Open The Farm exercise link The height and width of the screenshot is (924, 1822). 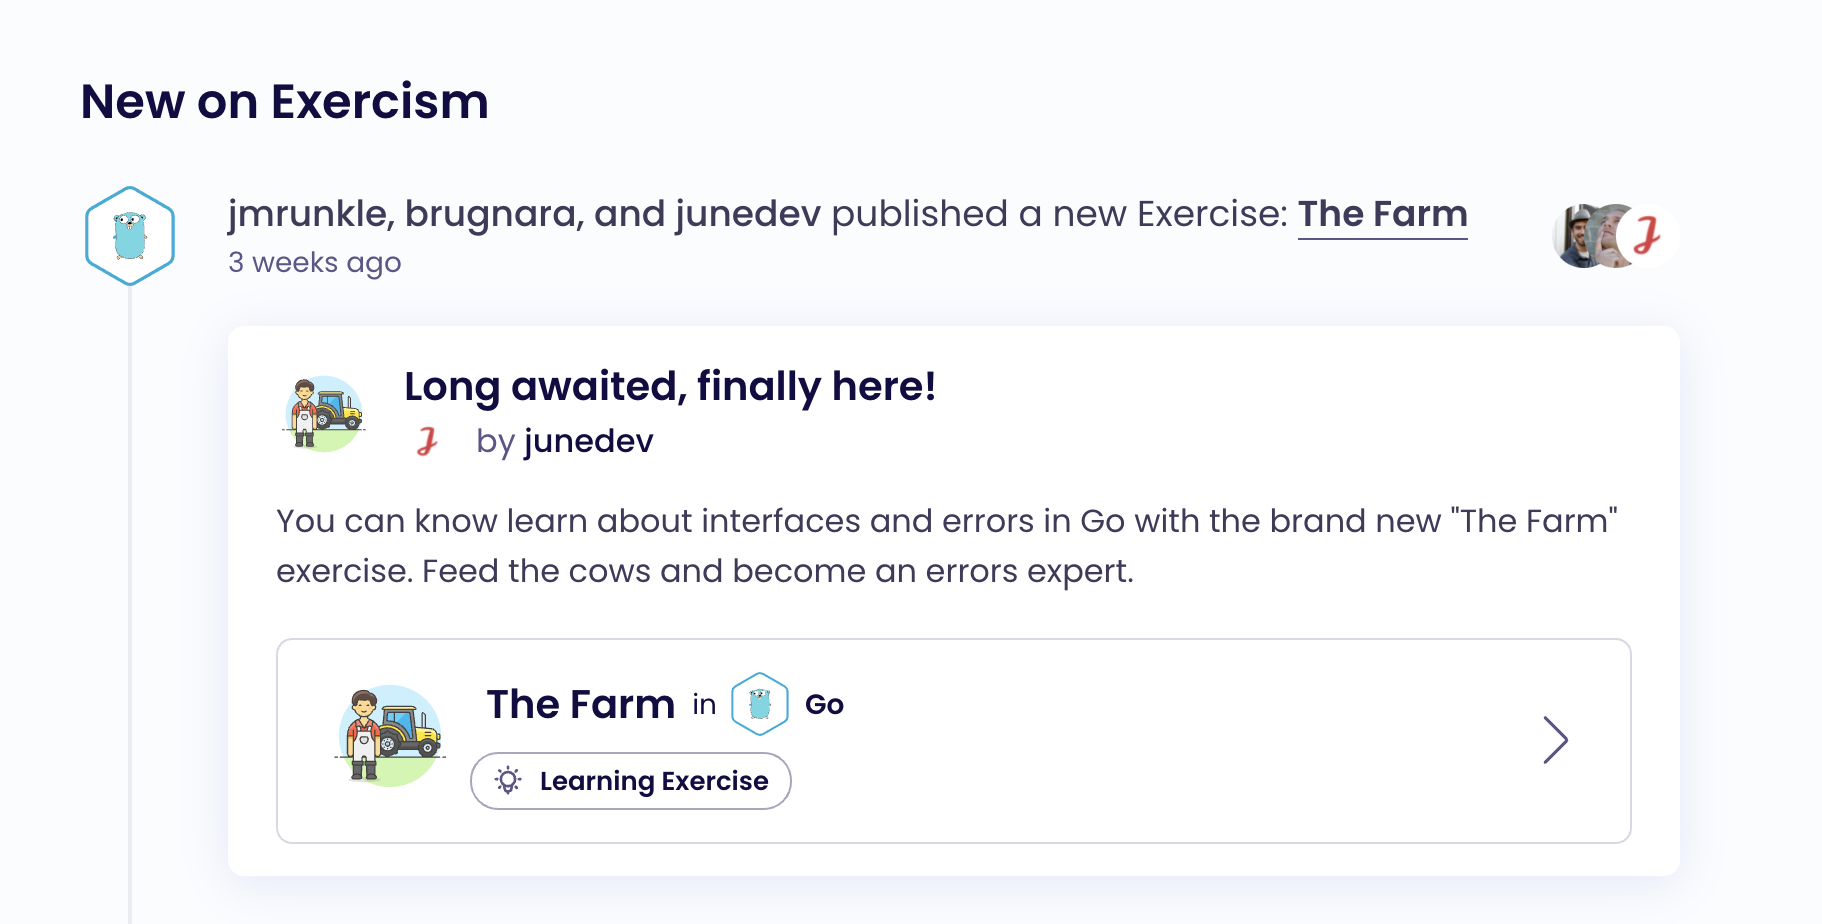point(1382,213)
